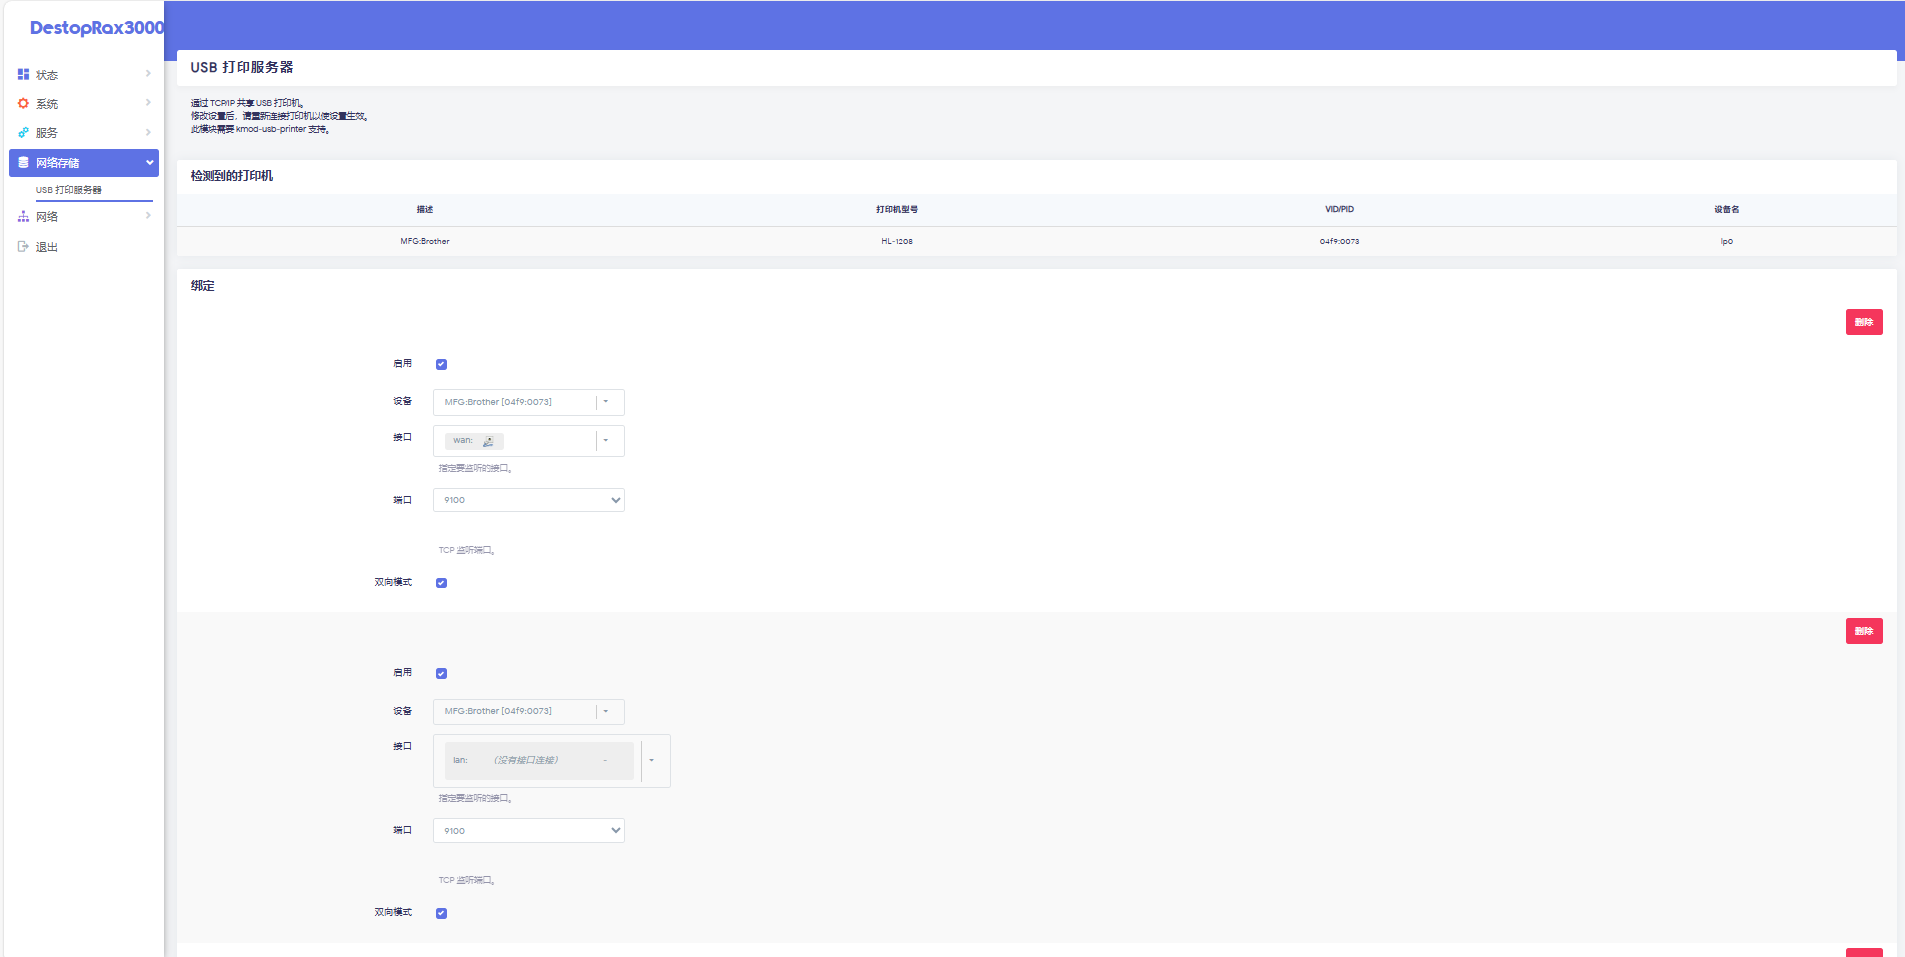Uncheck bidirectional mode in second binding

[x=441, y=913]
